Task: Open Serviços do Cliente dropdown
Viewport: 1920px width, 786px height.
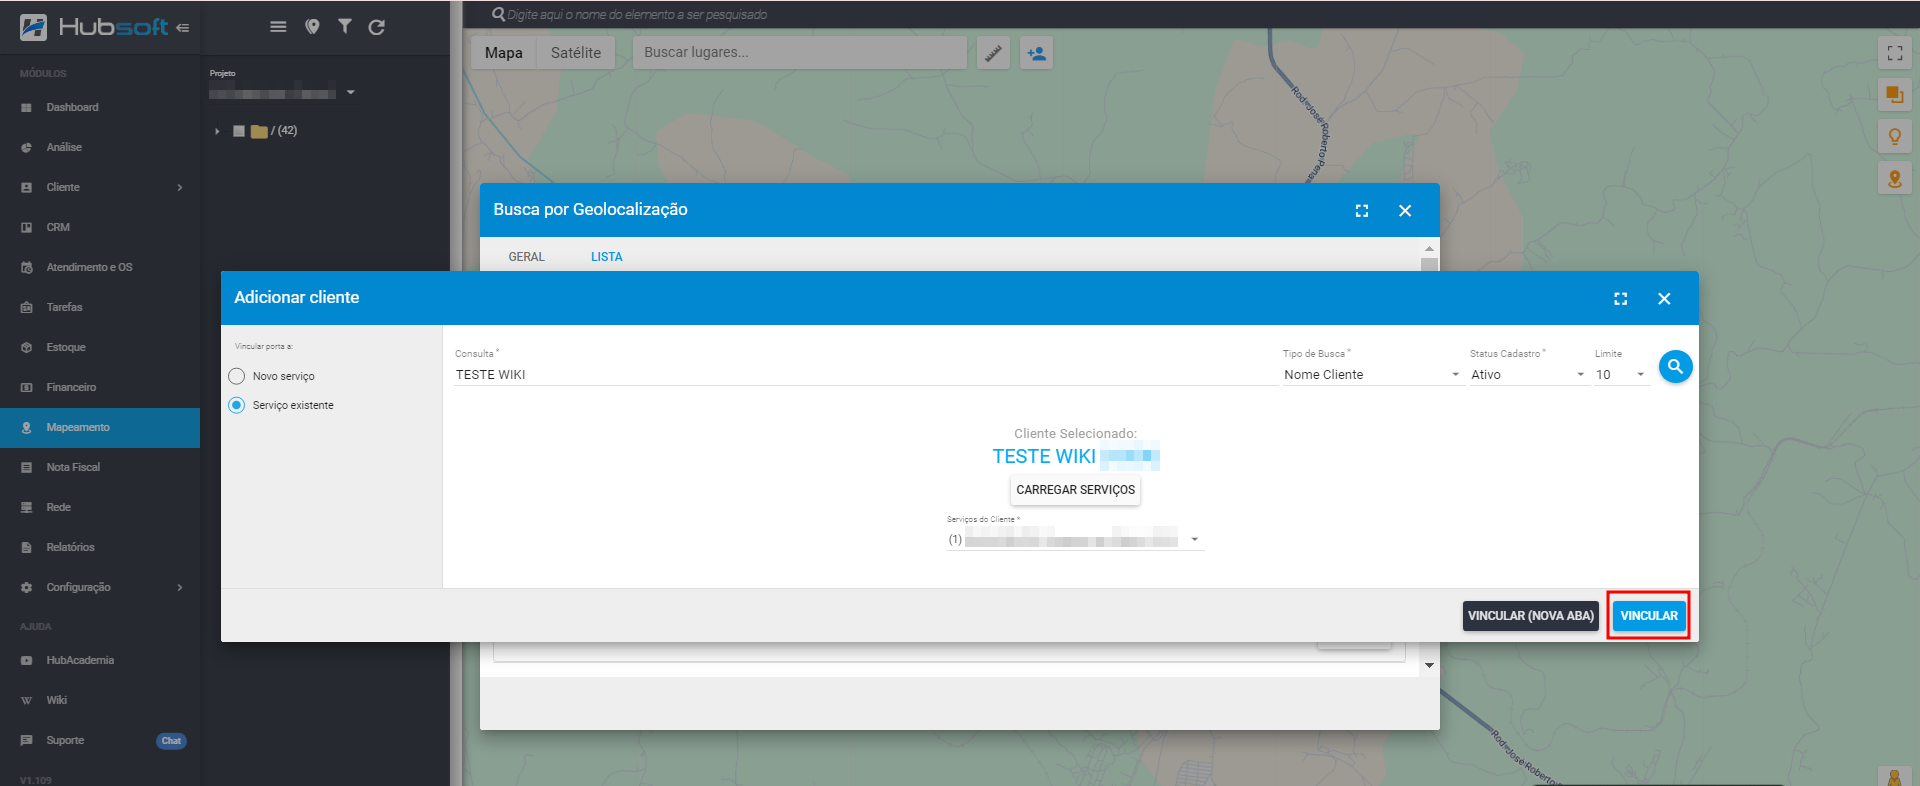Action: (1075, 540)
